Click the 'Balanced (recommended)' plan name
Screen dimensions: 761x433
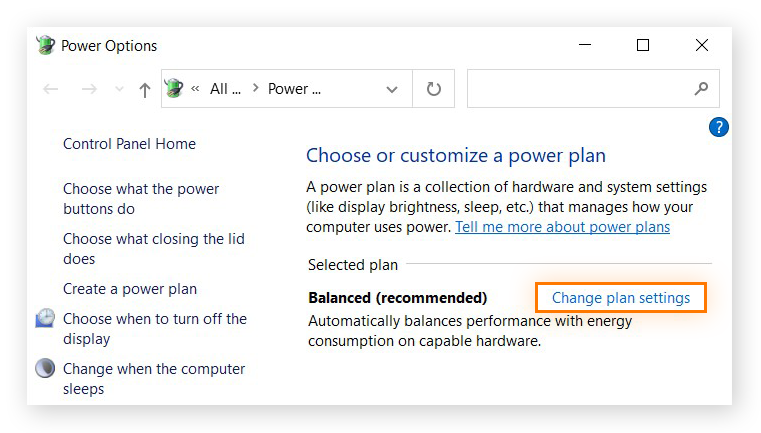[x=397, y=298]
